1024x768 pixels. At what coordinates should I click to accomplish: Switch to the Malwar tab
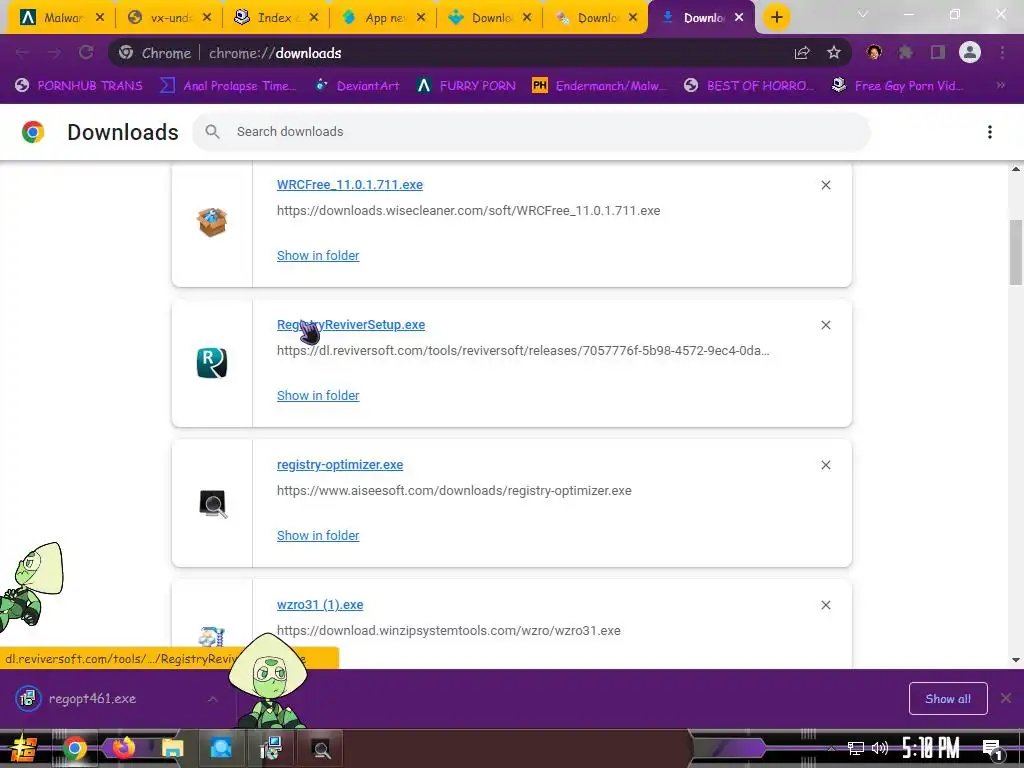62,18
